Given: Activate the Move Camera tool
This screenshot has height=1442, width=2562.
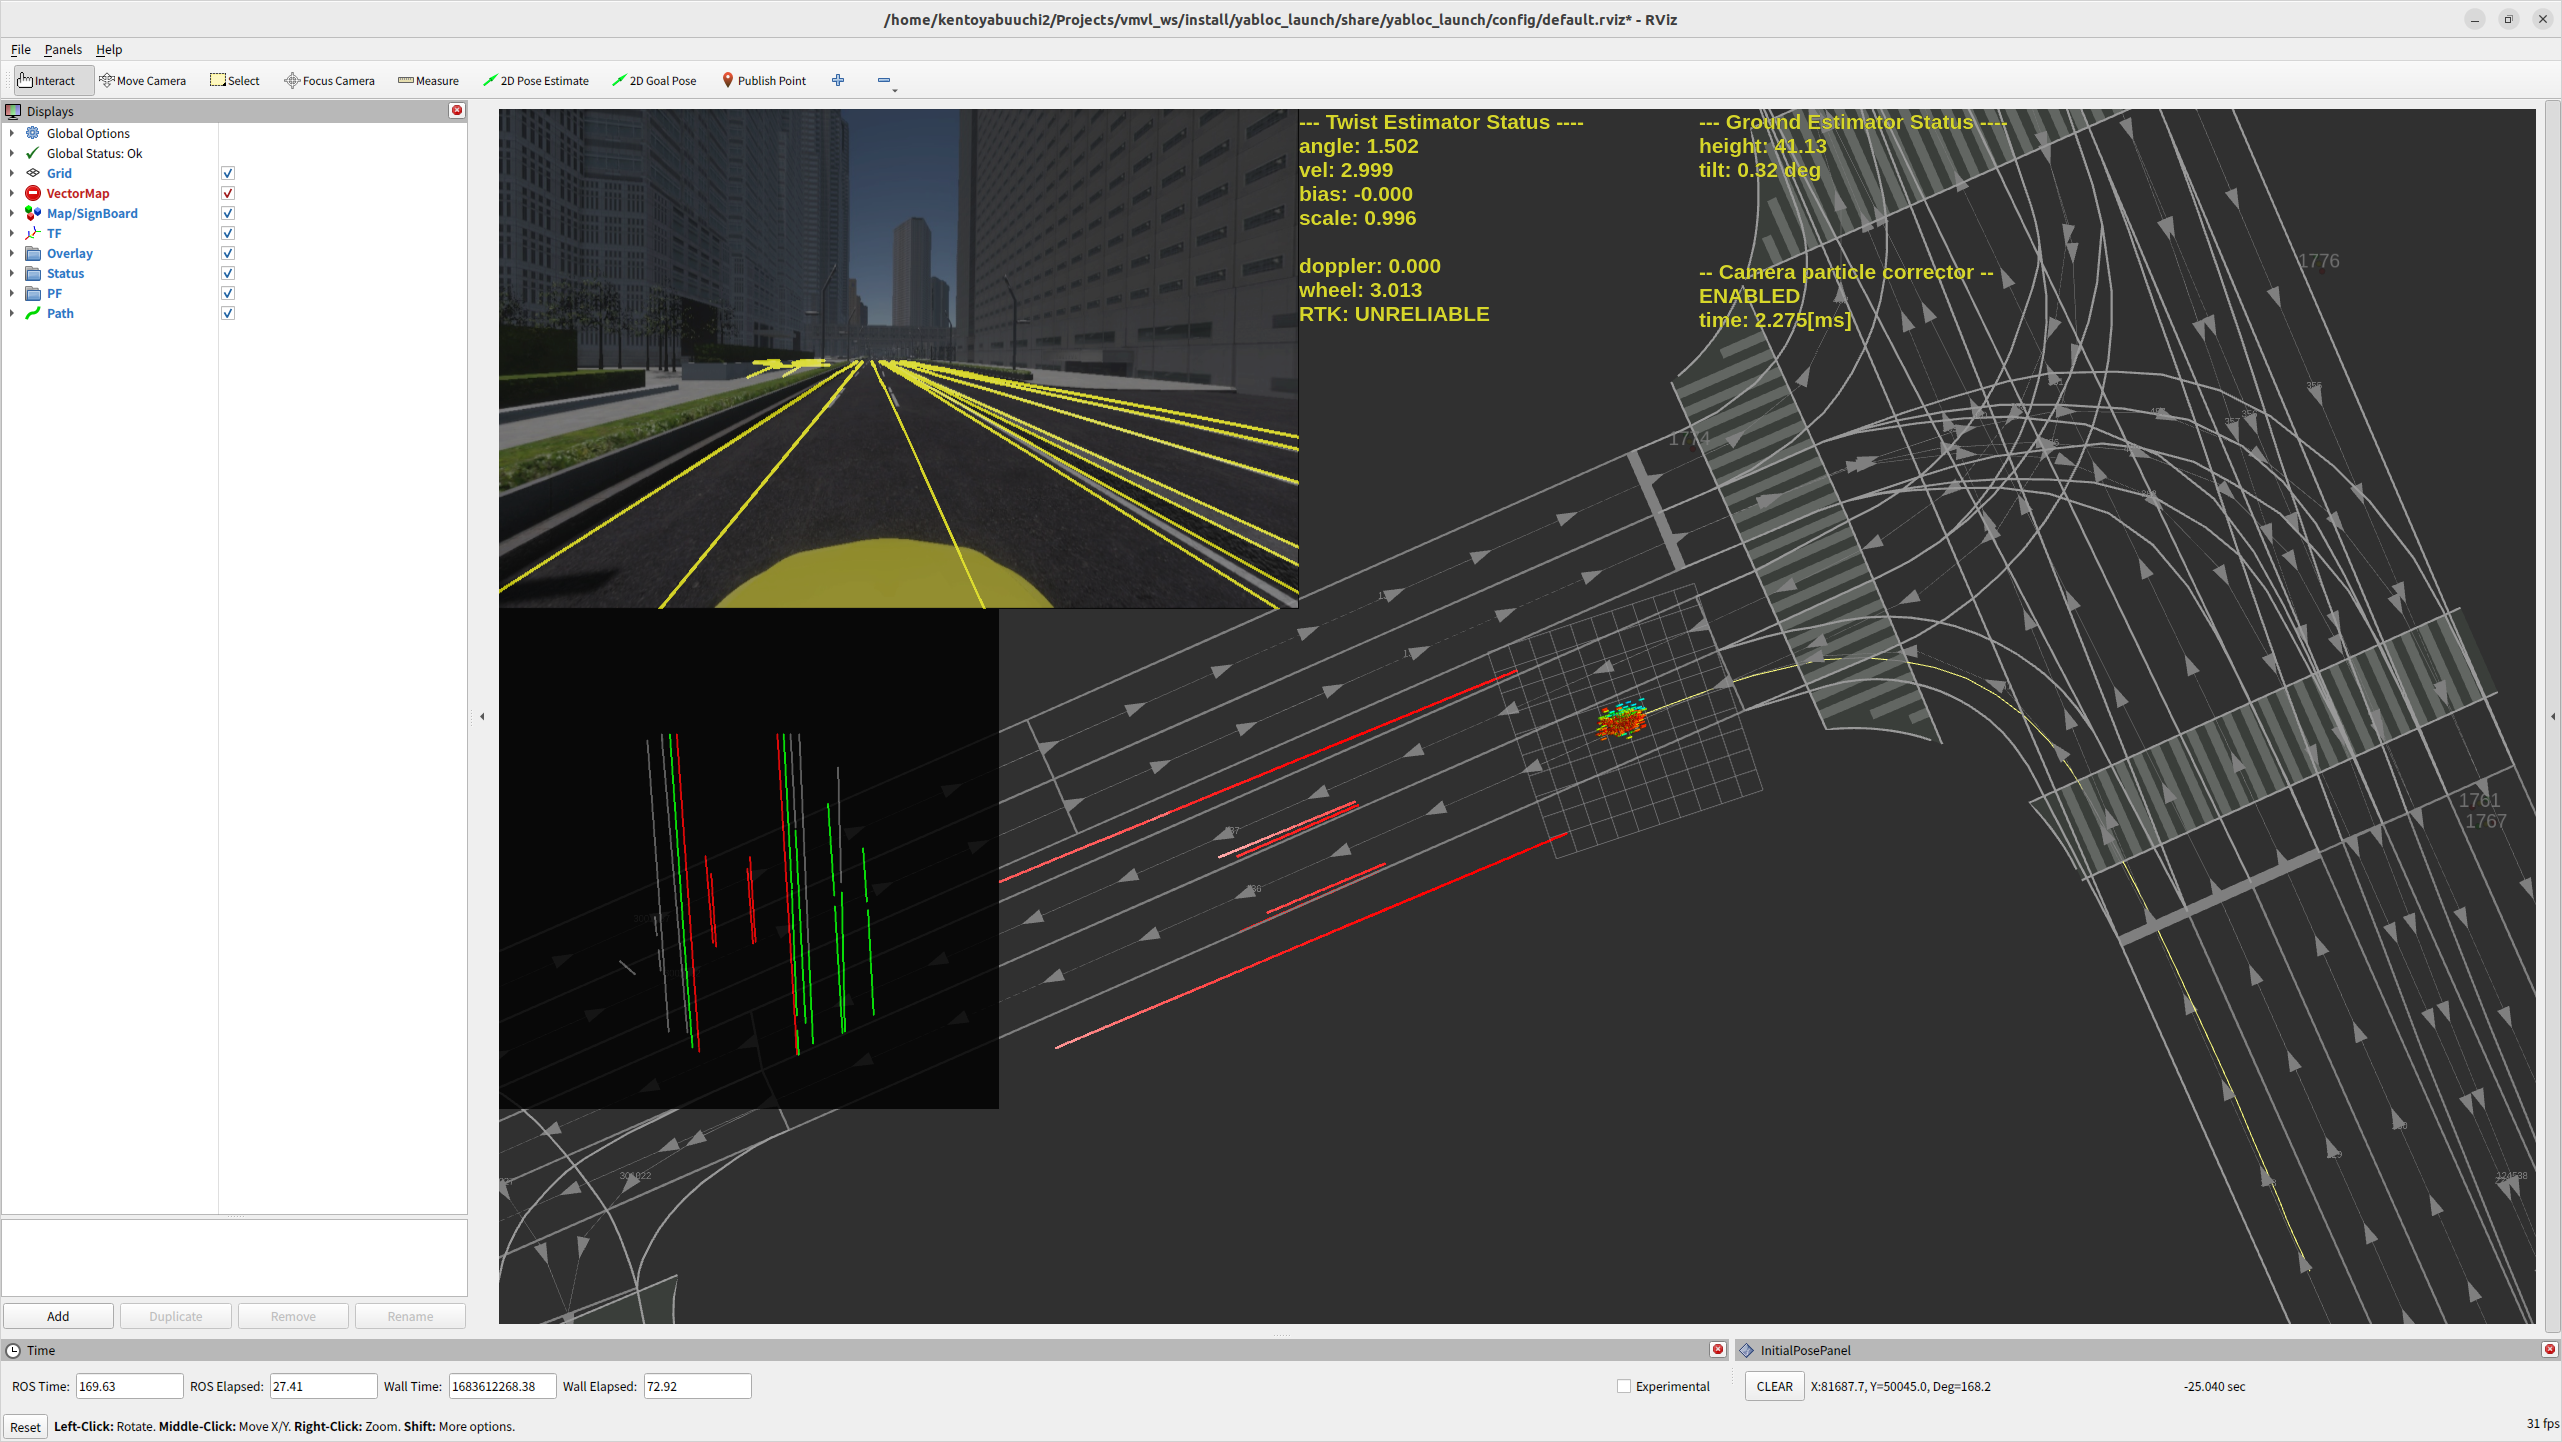Looking at the screenshot, I should click(x=143, y=80).
